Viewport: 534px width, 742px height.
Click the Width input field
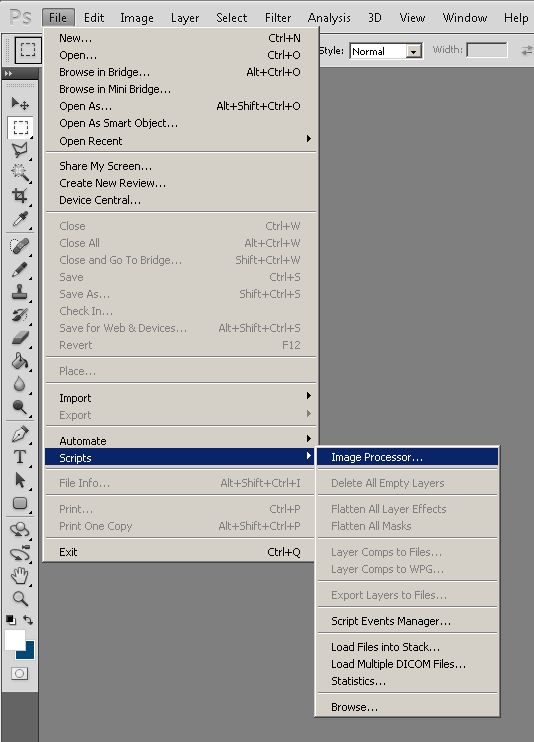coord(487,50)
